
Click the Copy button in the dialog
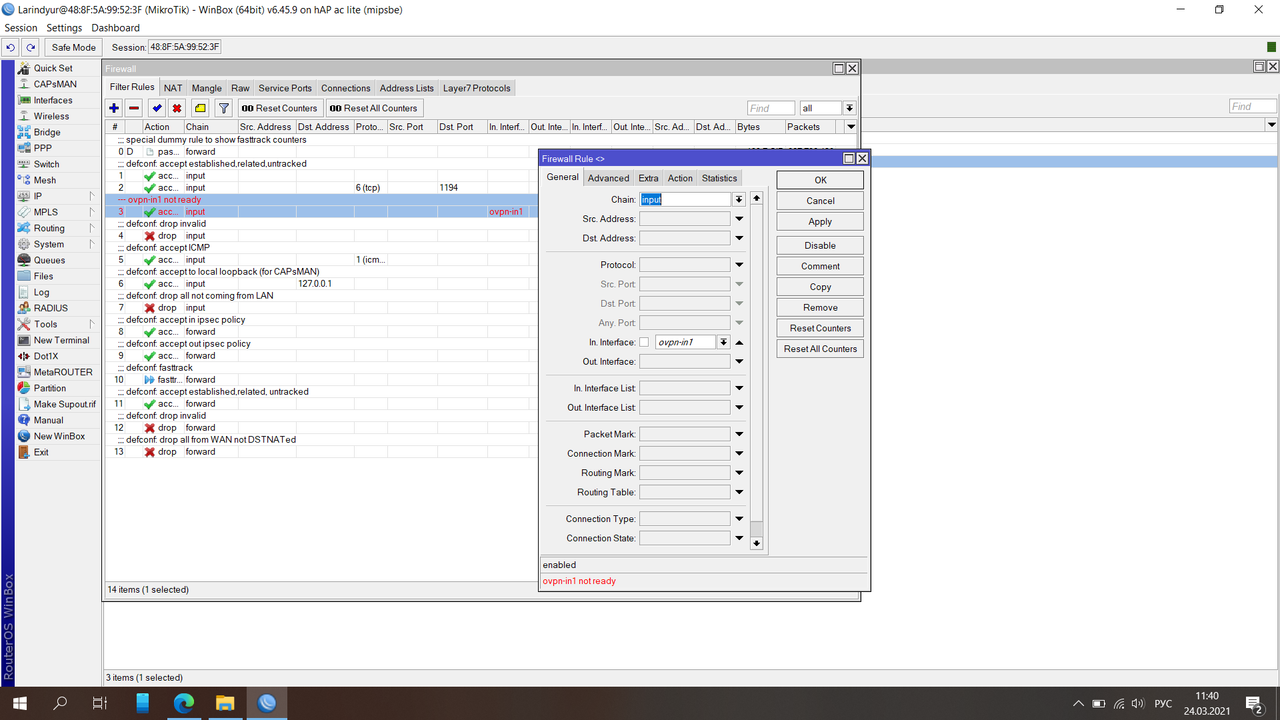click(820, 287)
